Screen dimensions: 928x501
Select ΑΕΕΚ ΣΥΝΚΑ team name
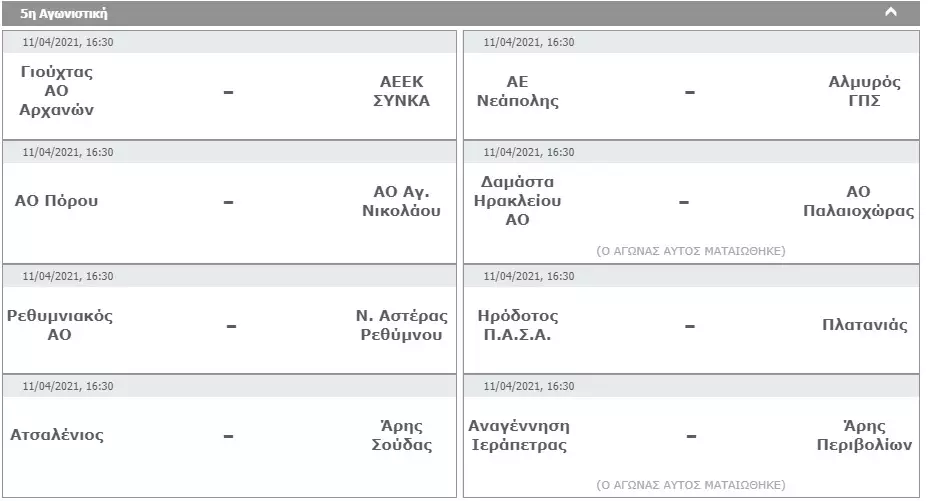(x=401, y=91)
